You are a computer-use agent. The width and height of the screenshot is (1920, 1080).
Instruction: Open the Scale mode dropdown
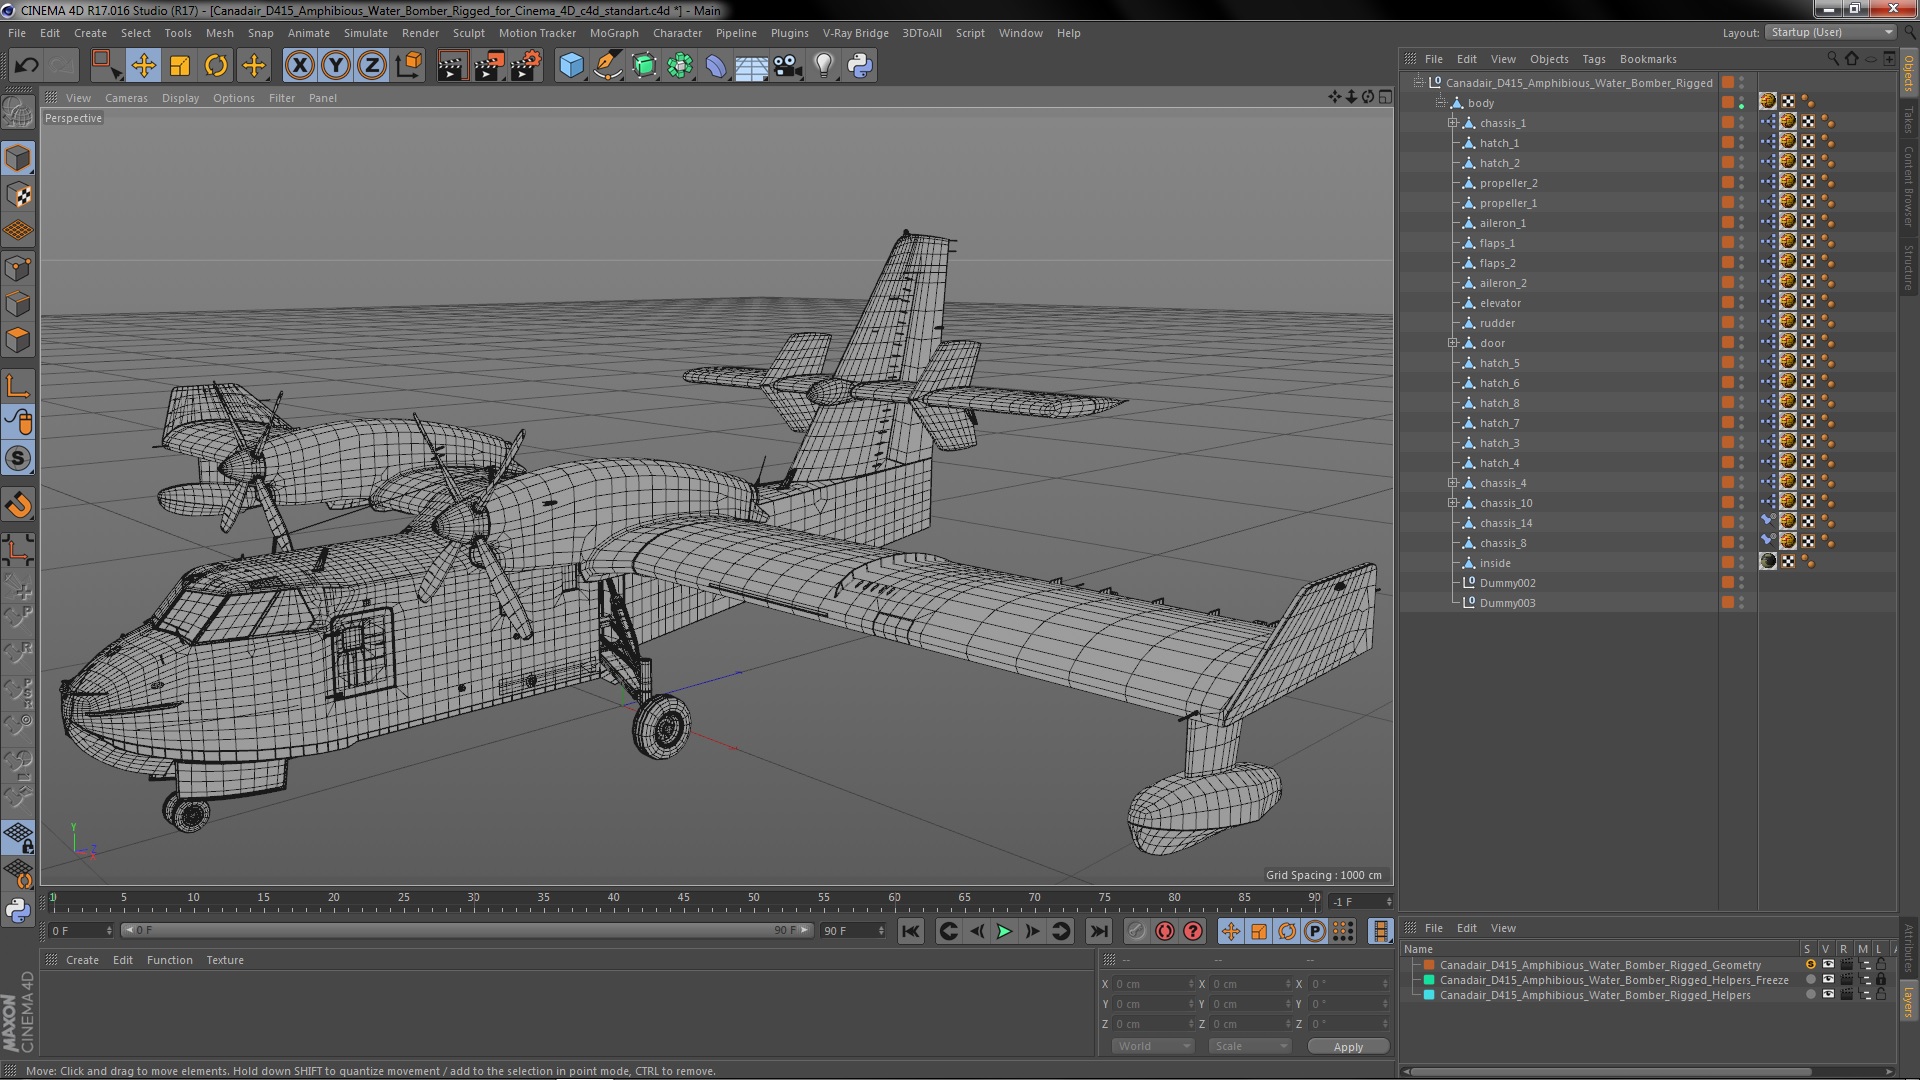[1250, 1046]
